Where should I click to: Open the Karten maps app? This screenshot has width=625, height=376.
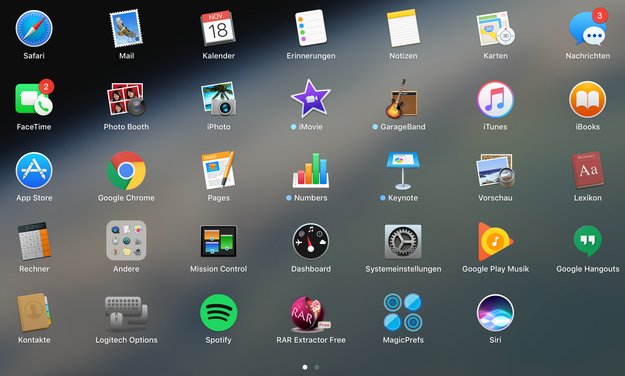point(495,29)
